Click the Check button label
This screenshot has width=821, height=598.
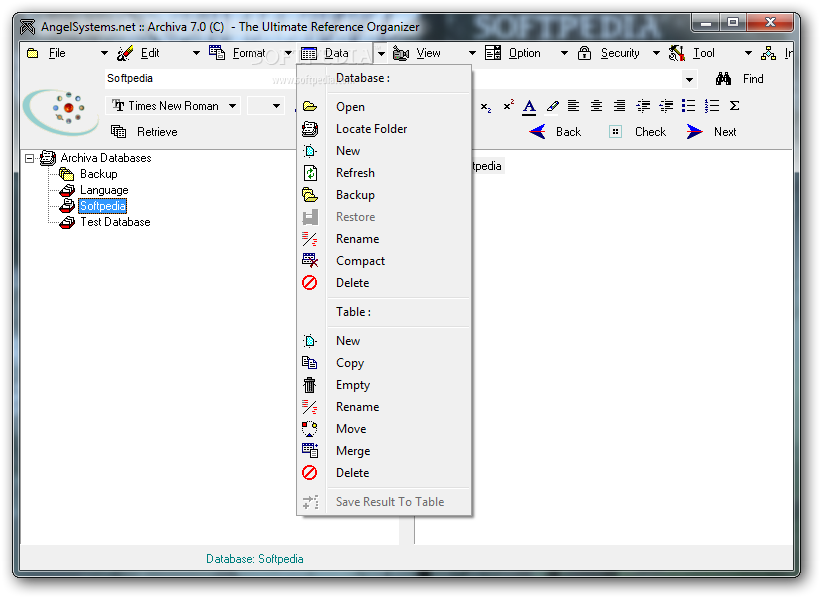(x=650, y=132)
